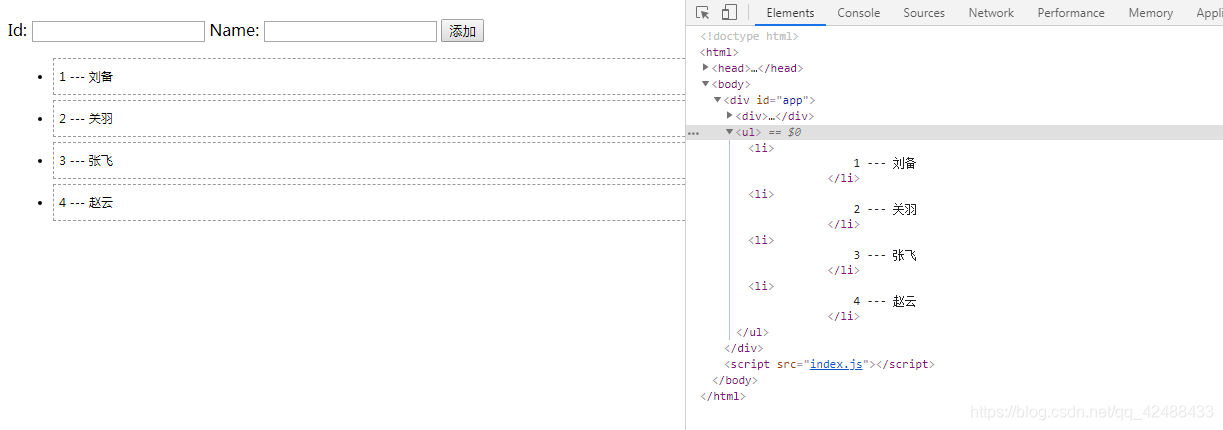
Task: Click the 'Id:' label text
Action: click(x=17, y=31)
